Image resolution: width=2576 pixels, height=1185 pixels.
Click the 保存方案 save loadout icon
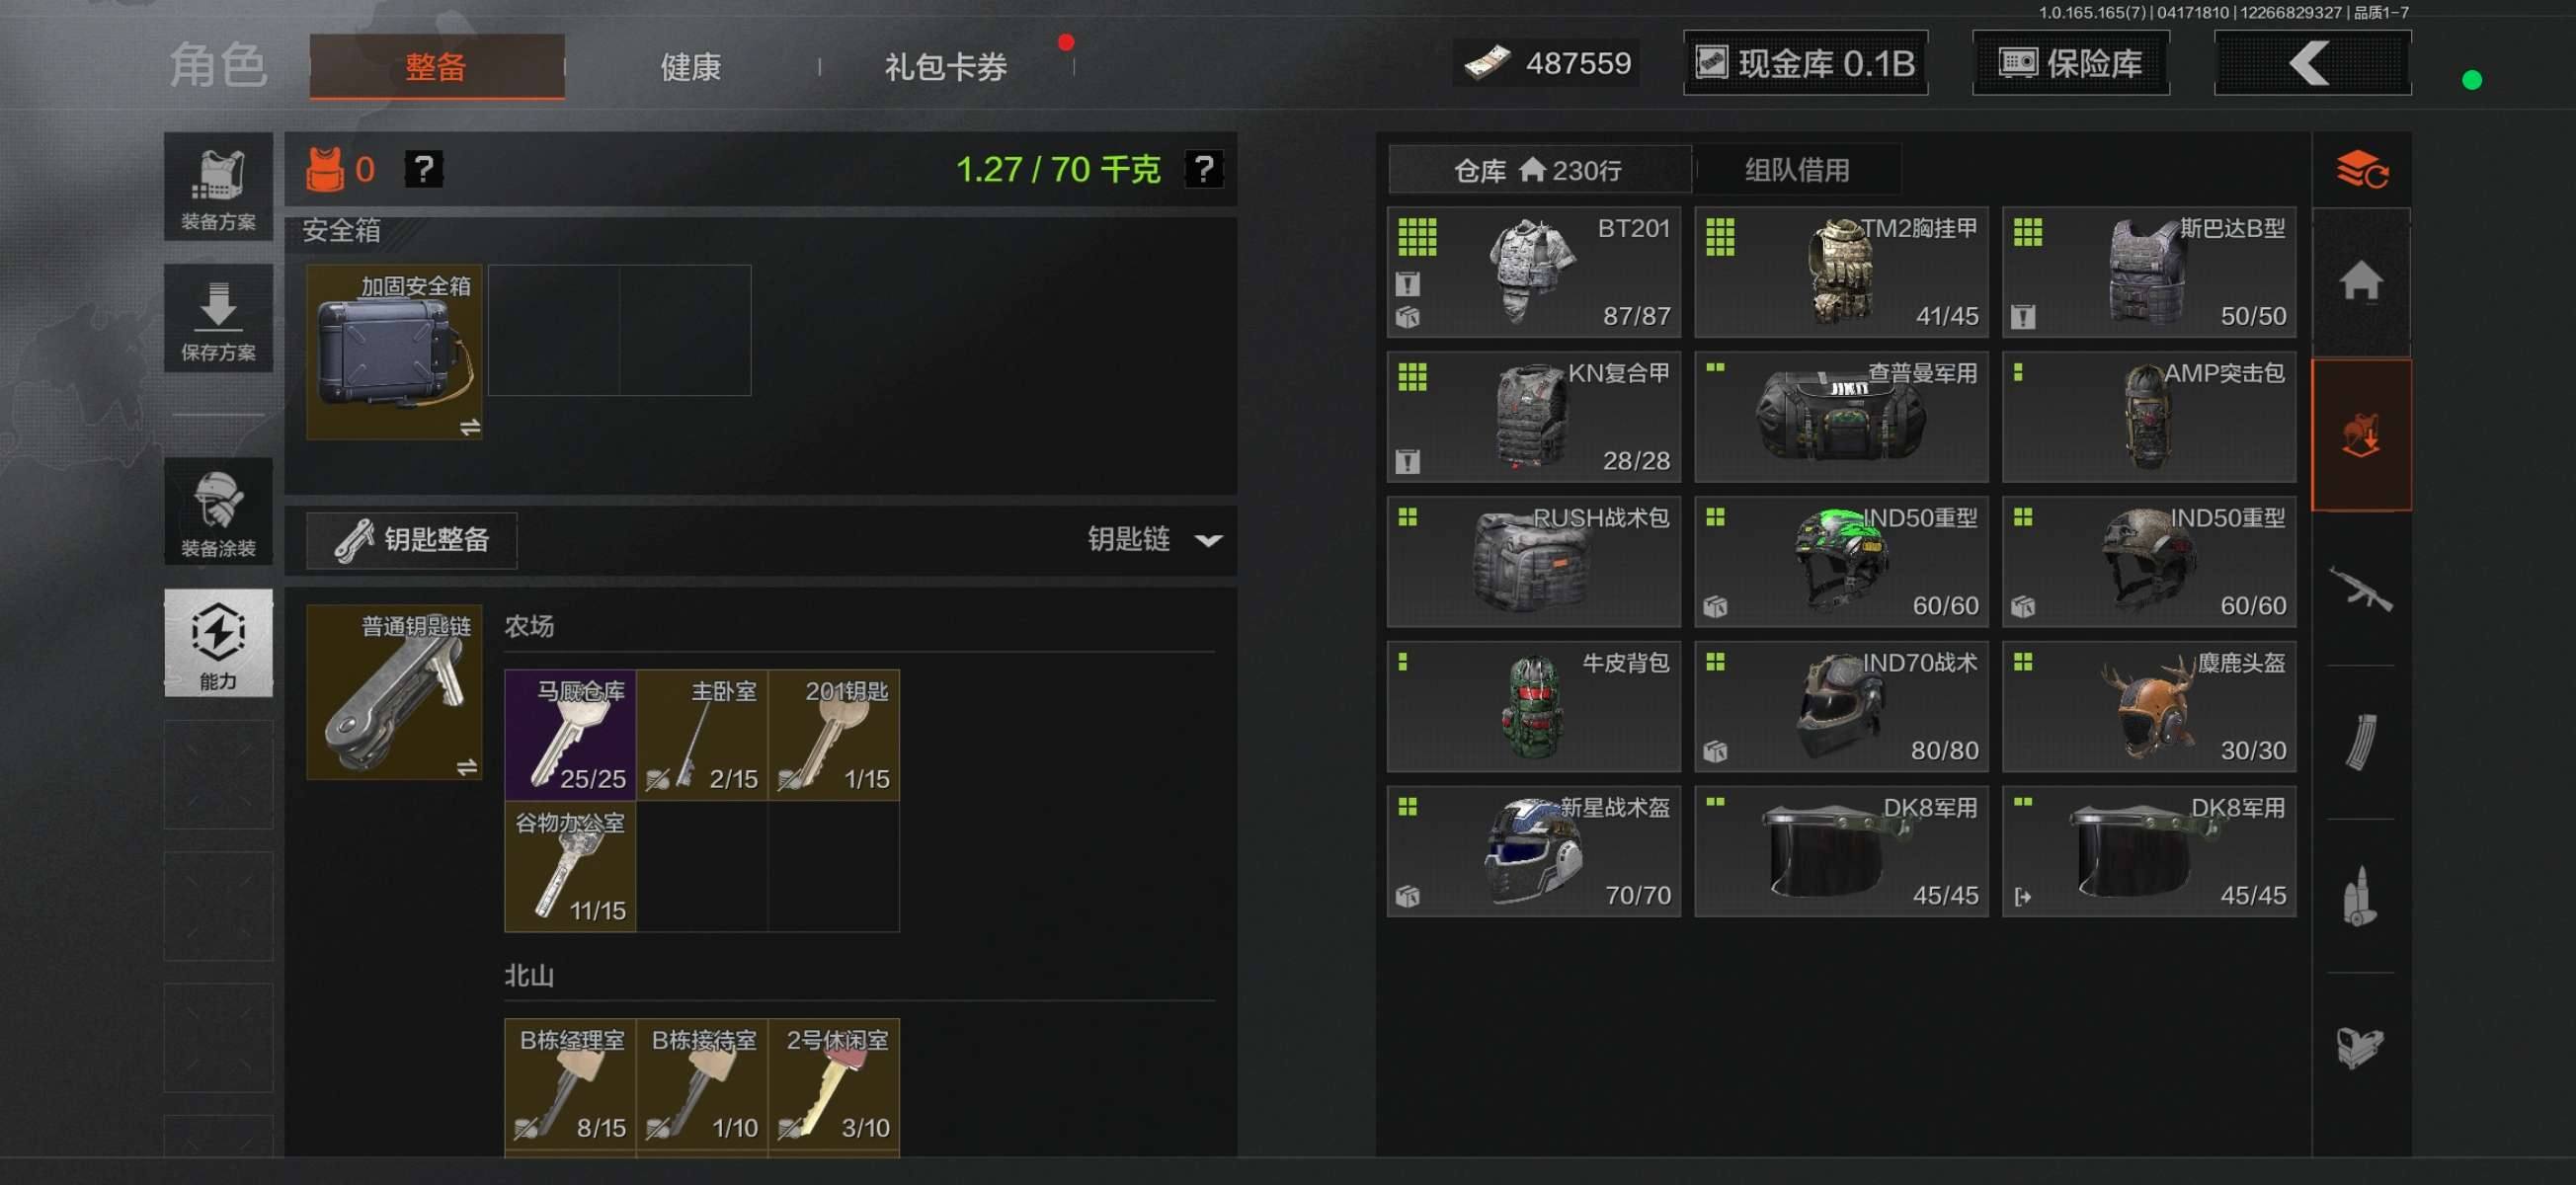(218, 319)
